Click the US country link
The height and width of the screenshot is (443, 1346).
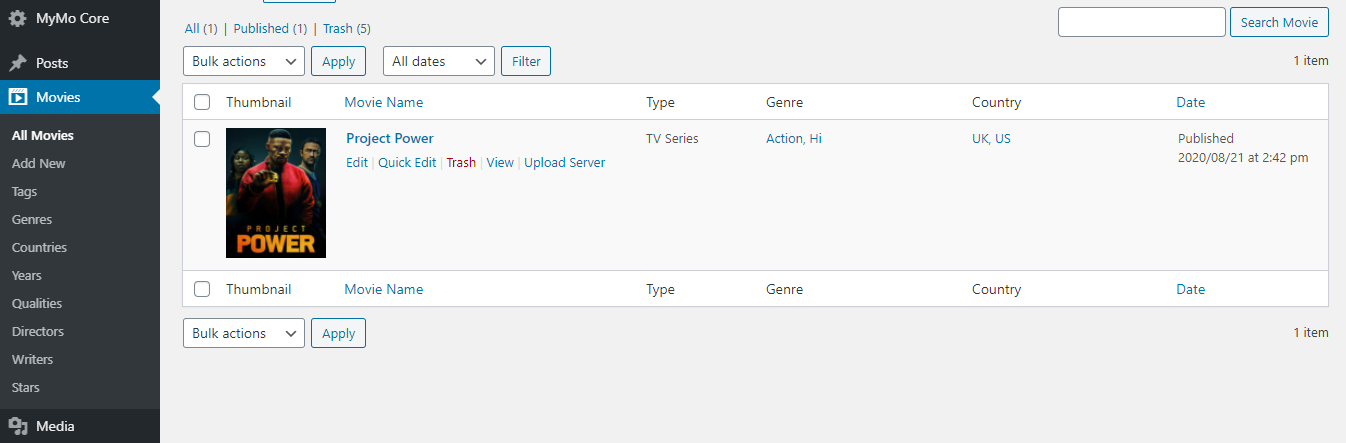tap(1002, 138)
